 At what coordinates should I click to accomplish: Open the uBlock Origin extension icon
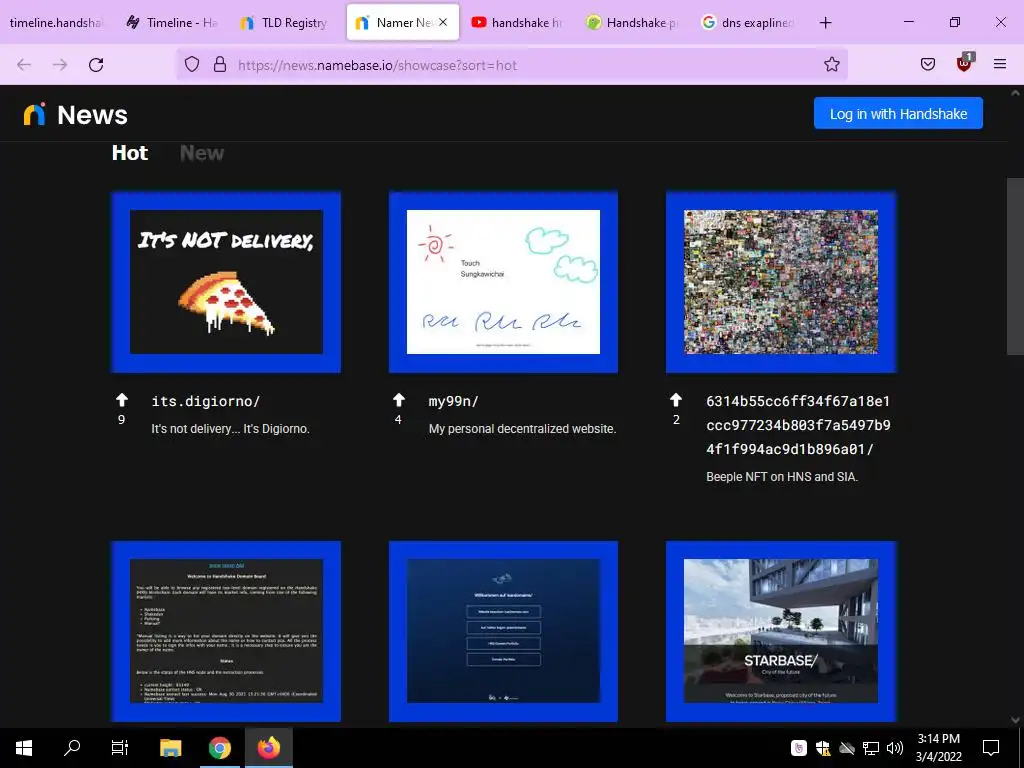[964, 63]
